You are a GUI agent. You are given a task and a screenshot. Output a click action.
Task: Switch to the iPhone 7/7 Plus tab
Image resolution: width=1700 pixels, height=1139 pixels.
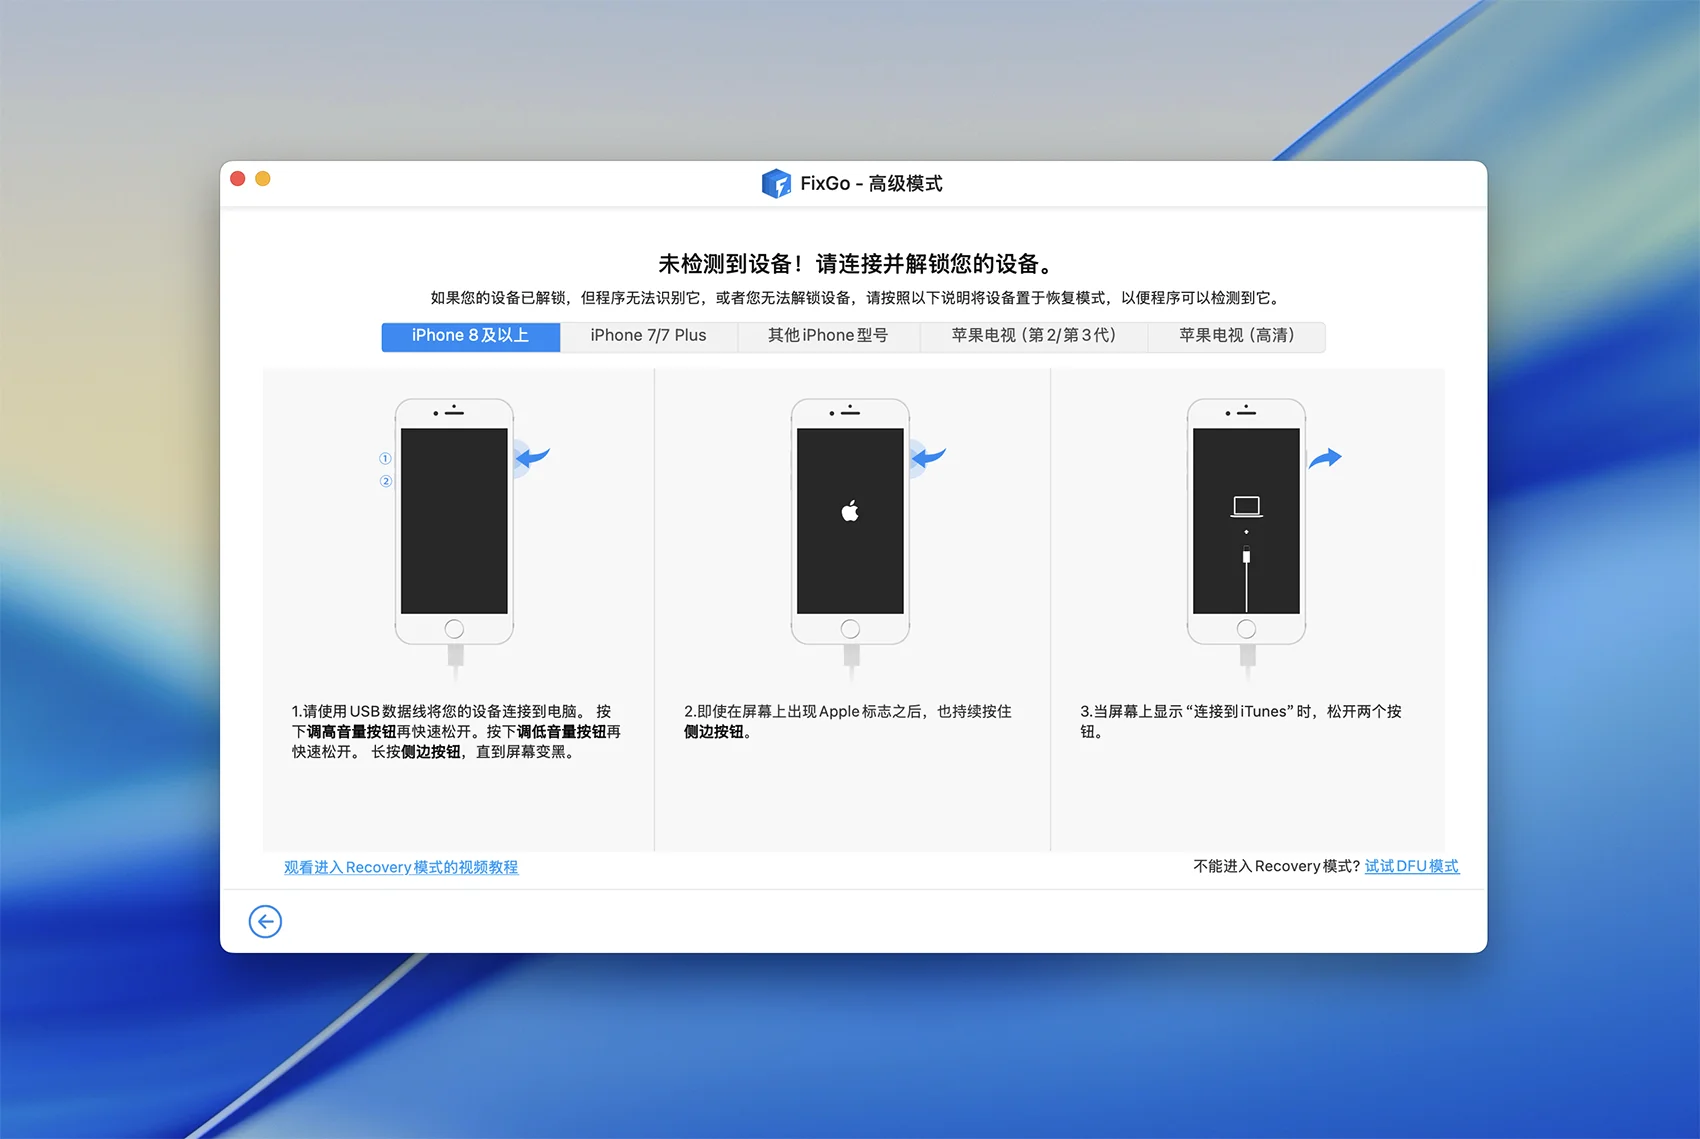[x=648, y=336]
